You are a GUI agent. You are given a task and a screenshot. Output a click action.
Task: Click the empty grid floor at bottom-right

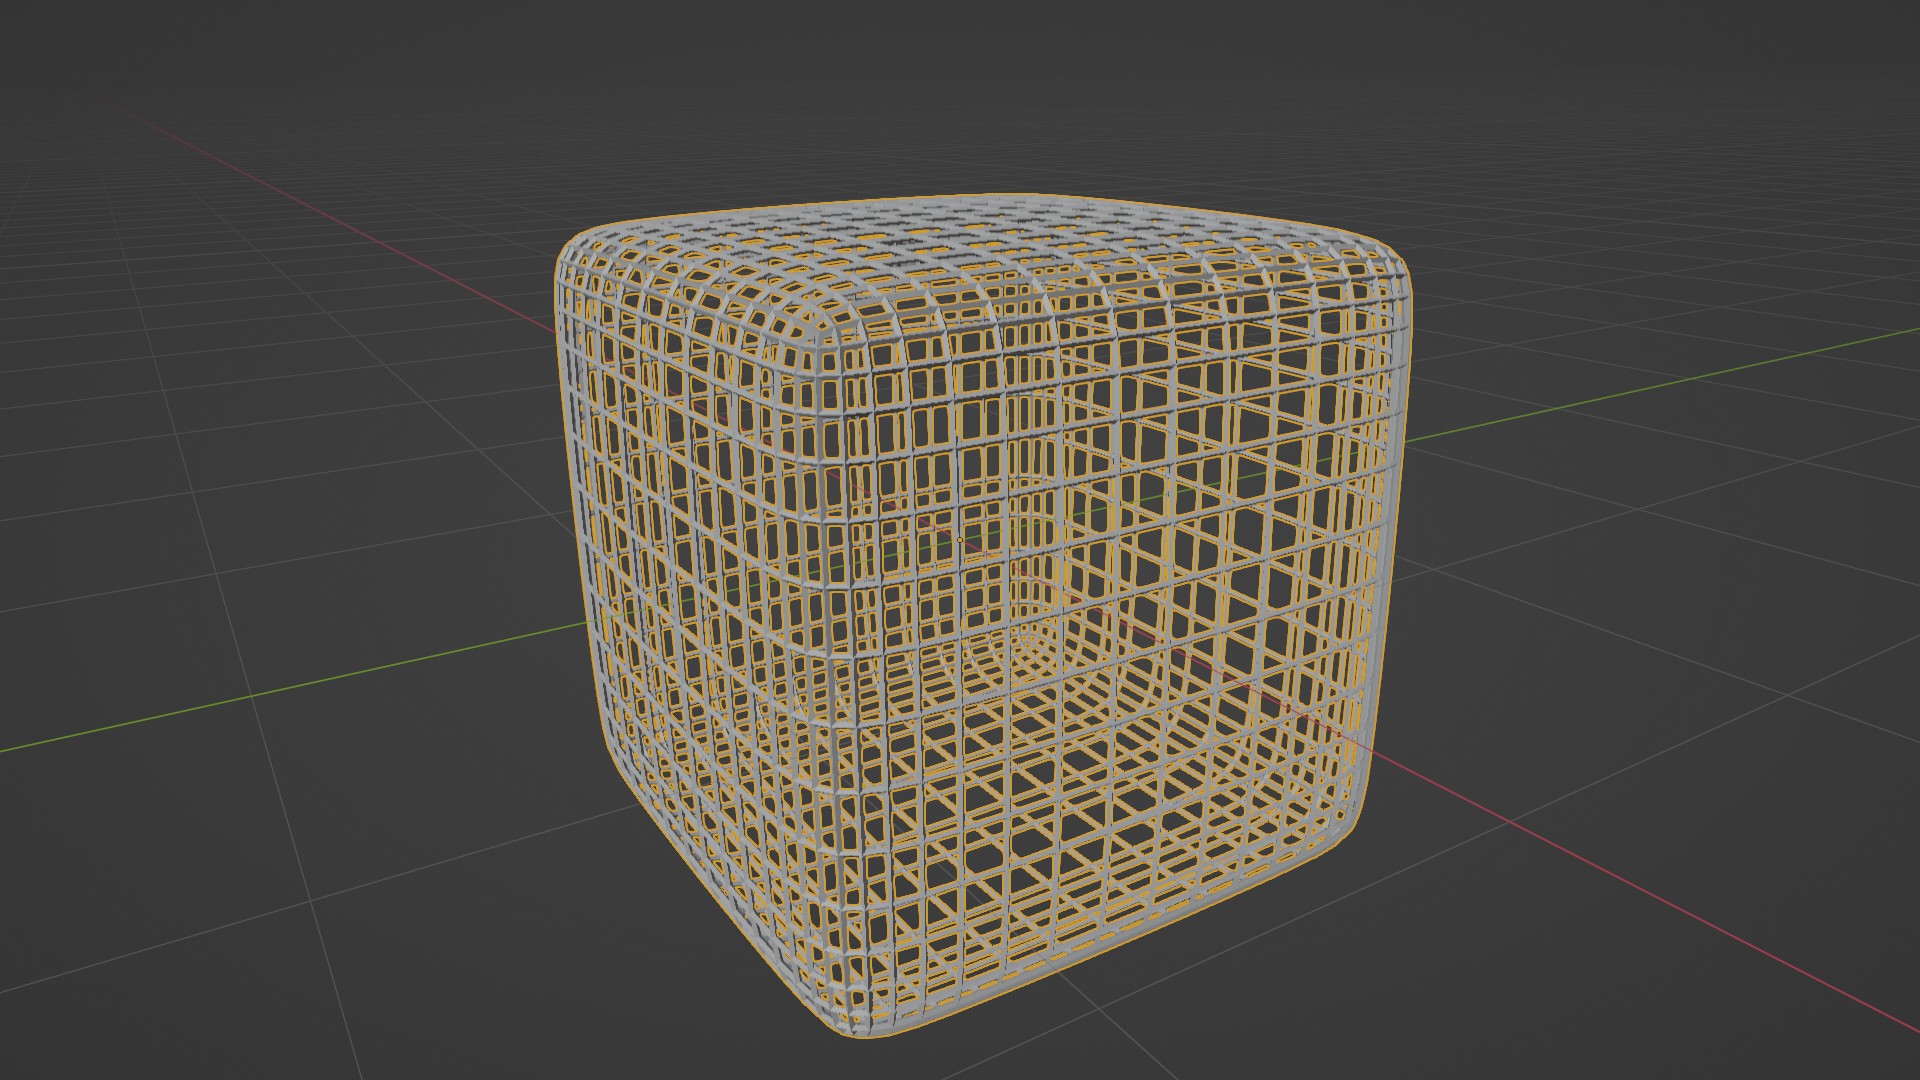[1600, 1000]
